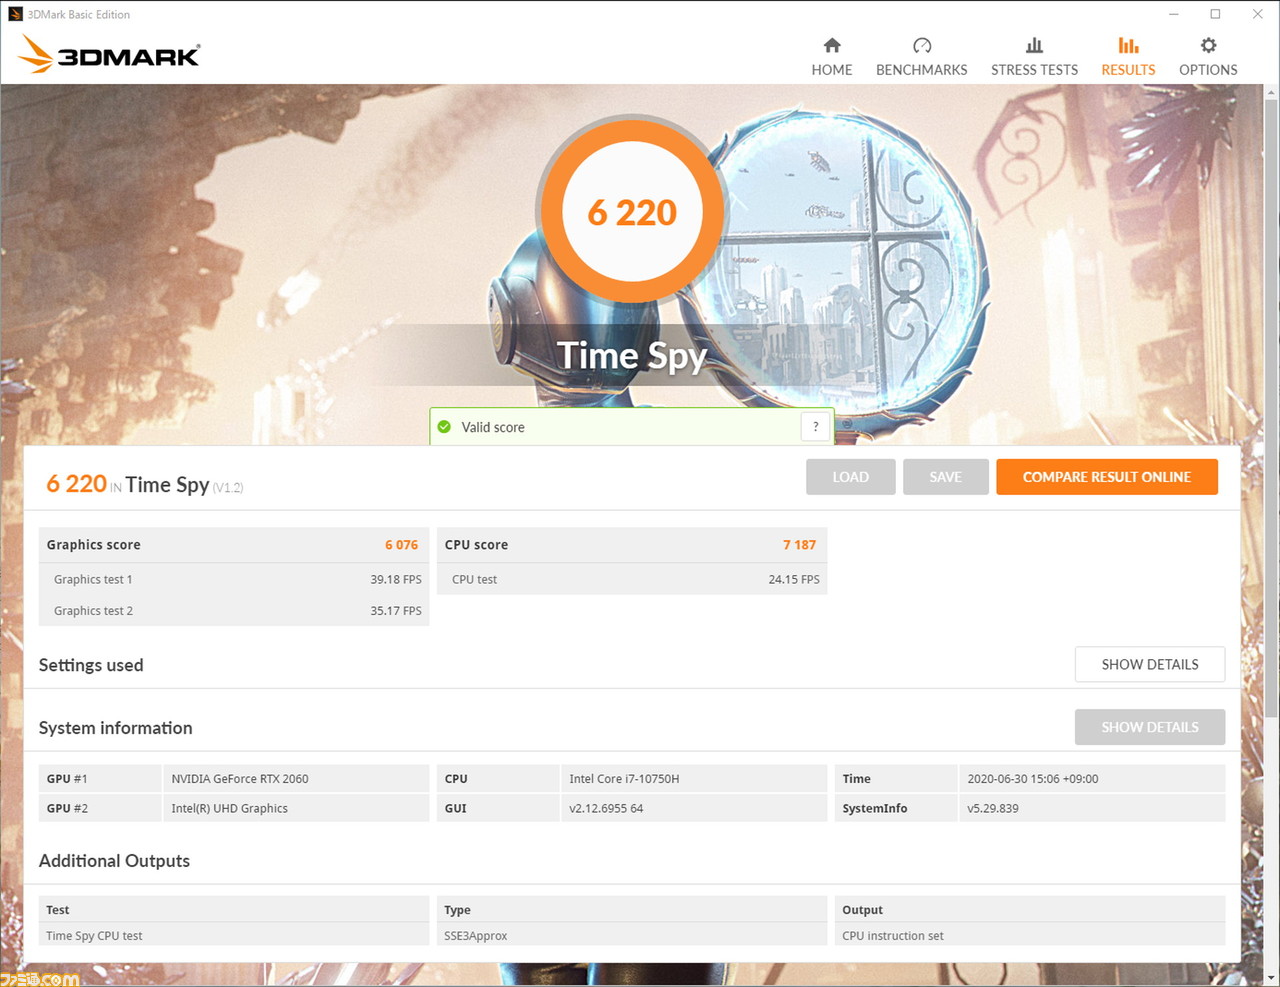Click the scrollbar down arrow
This screenshot has width=1280, height=987.
click(1271, 977)
